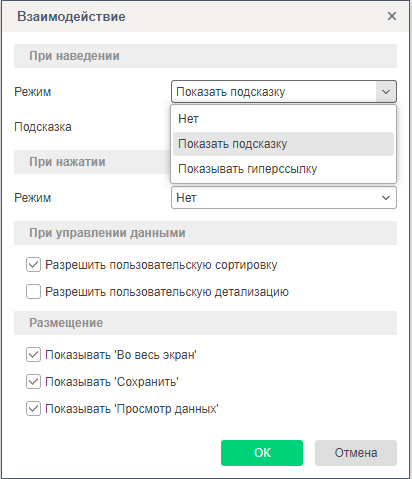This screenshot has width=412, height=479.
Task: Open the При нажатии mode dropdown
Action: pyautogui.click(x=284, y=198)
